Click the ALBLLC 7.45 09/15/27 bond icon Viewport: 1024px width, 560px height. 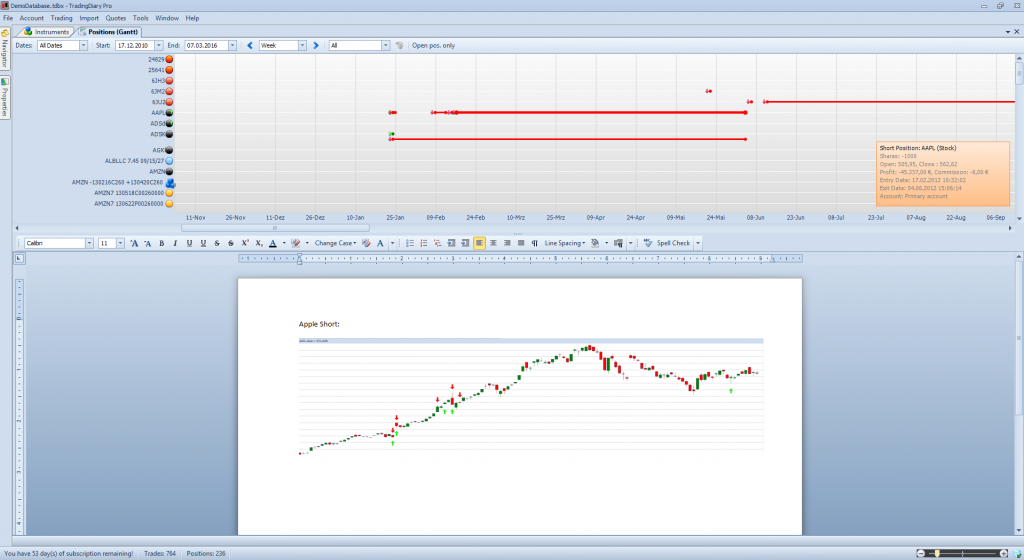click(169, 161)
